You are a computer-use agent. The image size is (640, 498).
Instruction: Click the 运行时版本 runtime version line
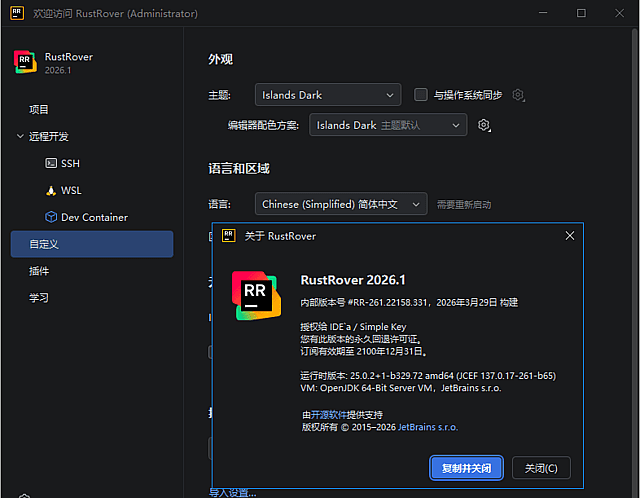(x=428, y=376)
